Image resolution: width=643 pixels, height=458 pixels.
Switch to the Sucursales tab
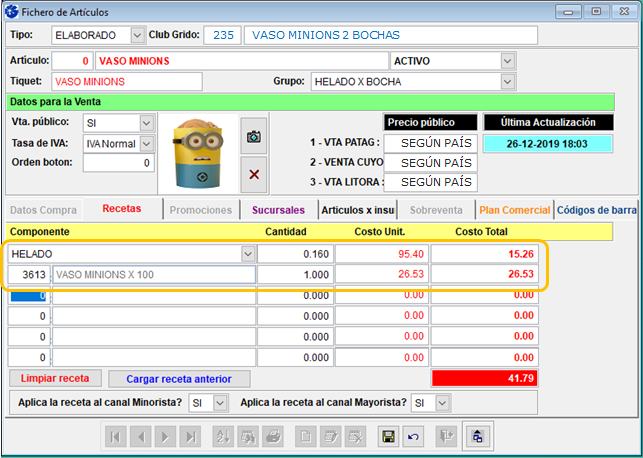tap(279, 210)
